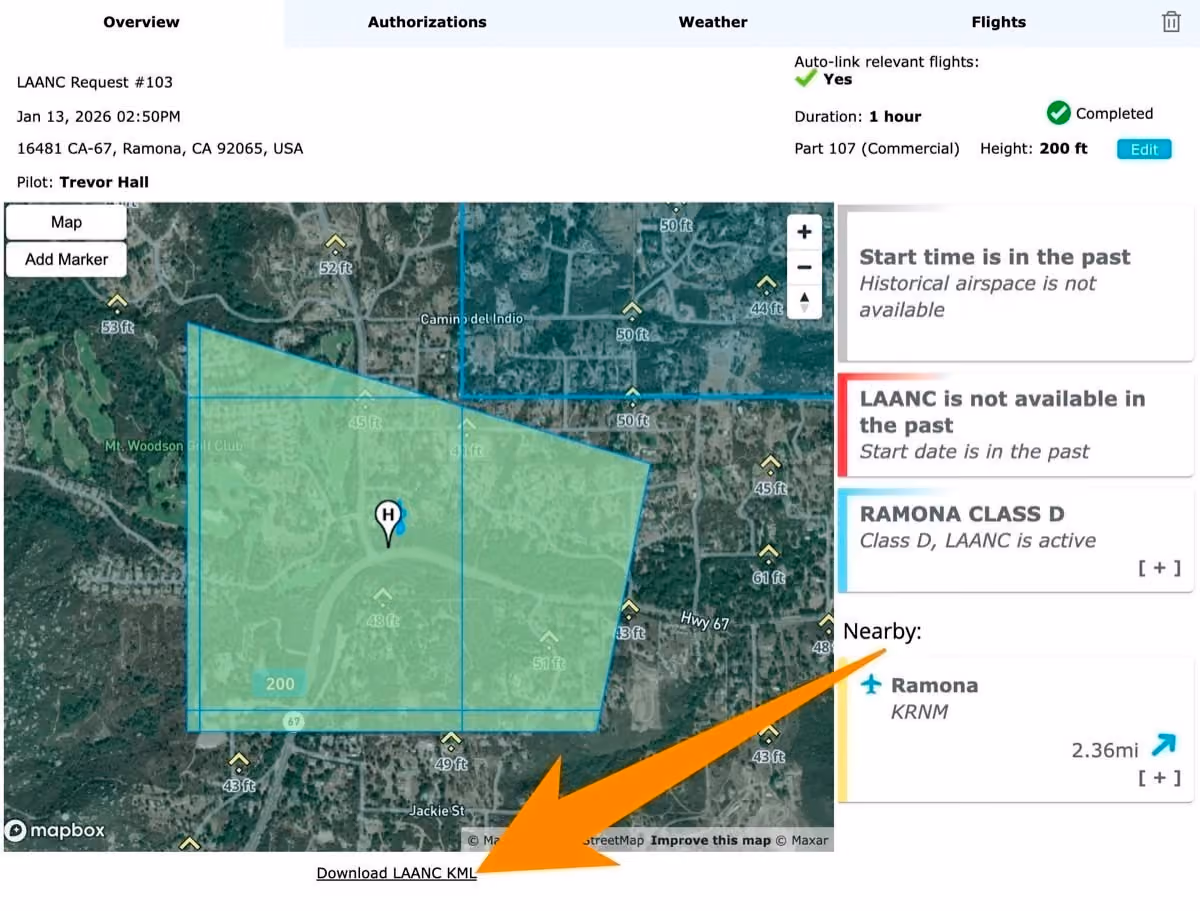Click the 200 altitude grid label
The image size is (1200, 911).
(x=280, y=683)
